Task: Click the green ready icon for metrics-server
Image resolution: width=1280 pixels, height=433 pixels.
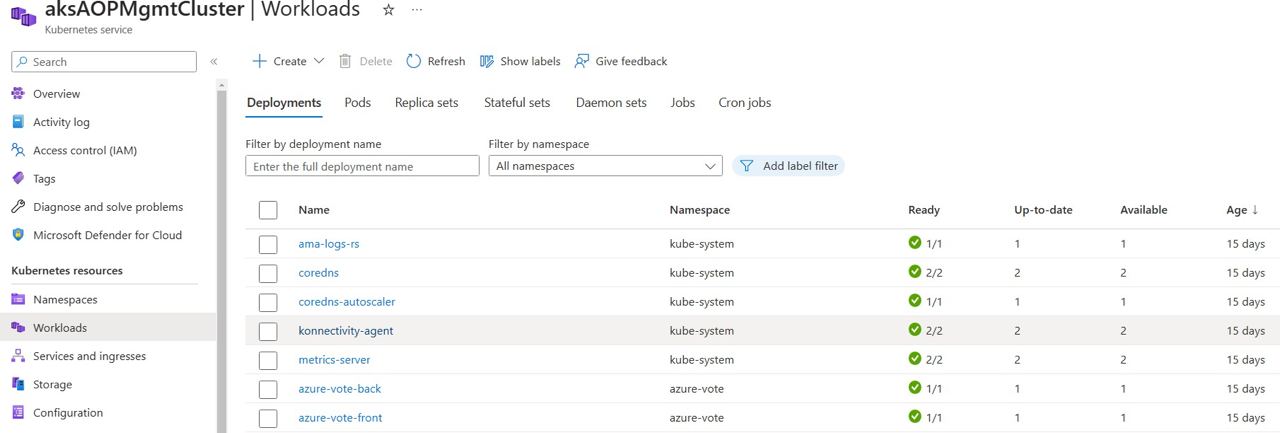Action: pos(914,358)
